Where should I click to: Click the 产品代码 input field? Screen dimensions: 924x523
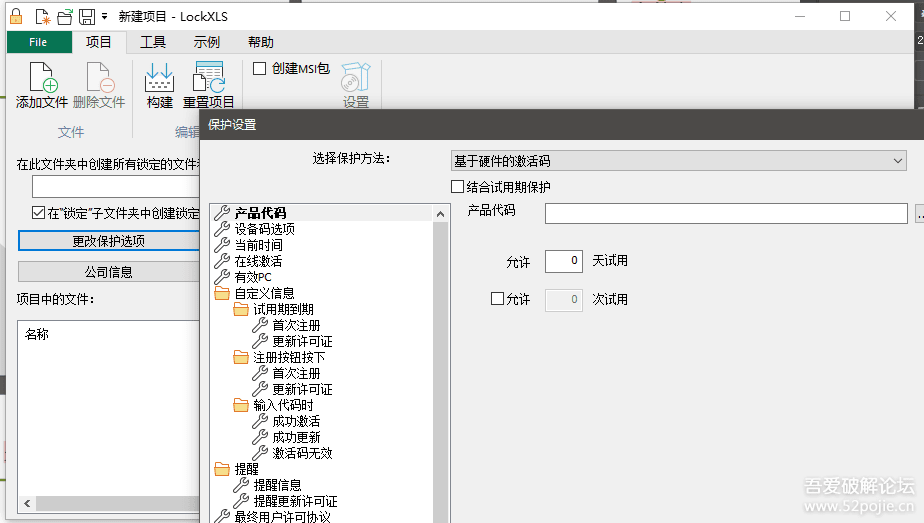[726, 214]
